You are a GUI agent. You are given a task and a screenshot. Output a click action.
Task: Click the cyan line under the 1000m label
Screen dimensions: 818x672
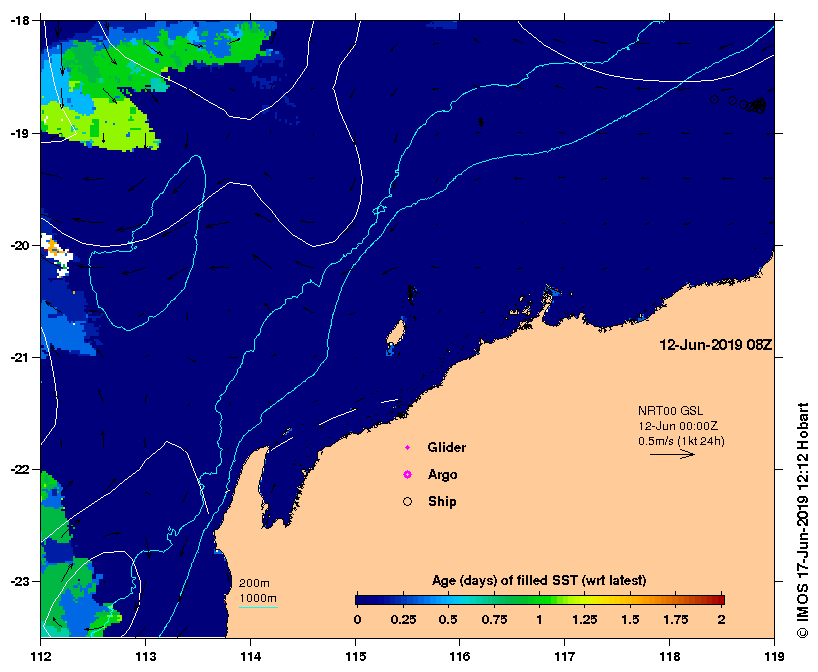(x=258, y=607)
